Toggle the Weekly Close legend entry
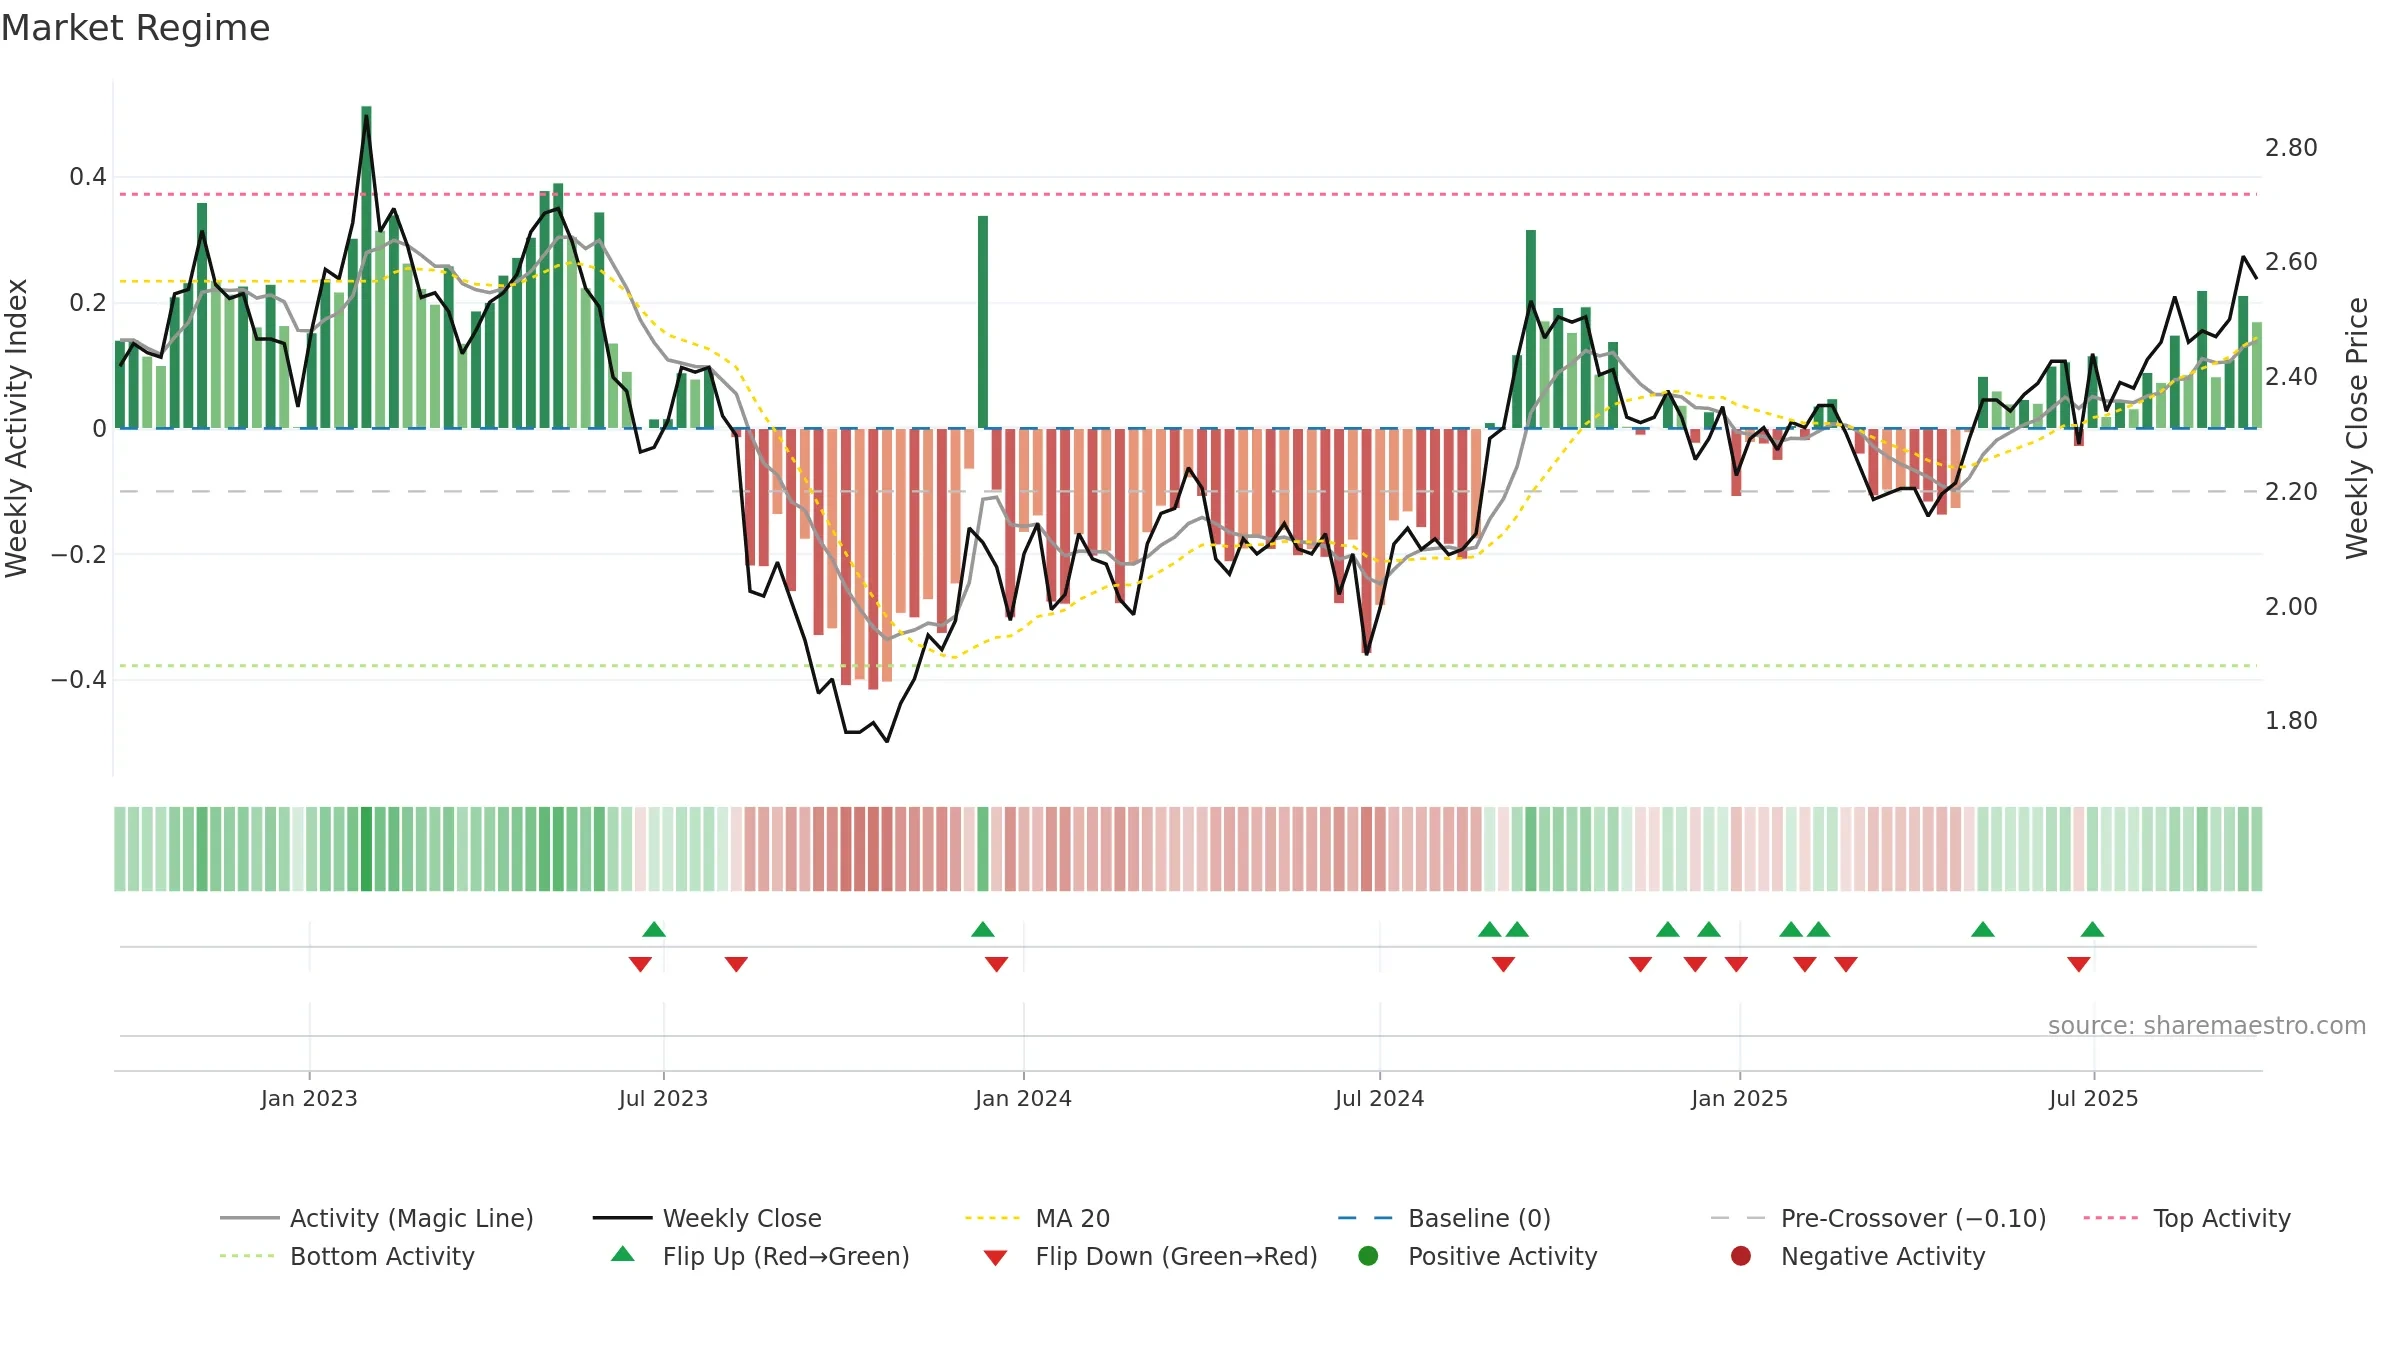2400x1350 pixels. tap(707, 1218)
